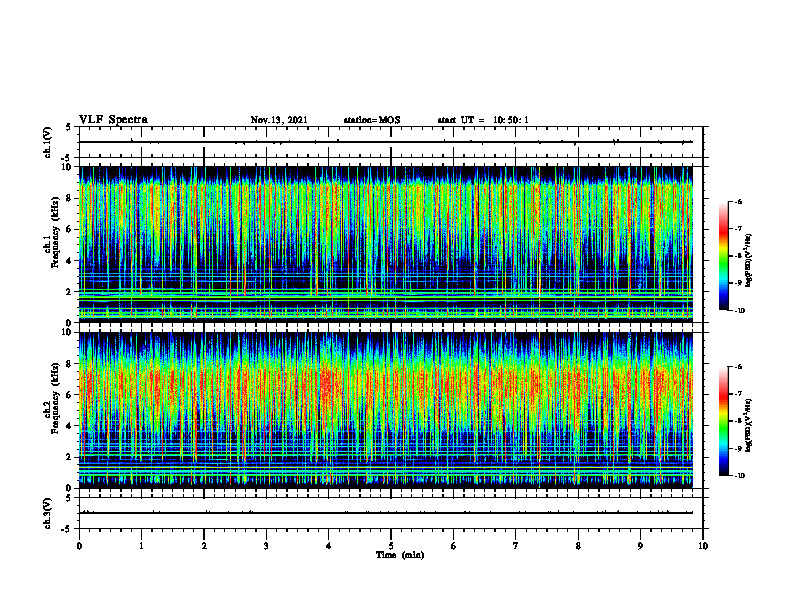Click the ch.1 spectrogram color scale bar
Viewport: 792px width, 612px height.
724,256
